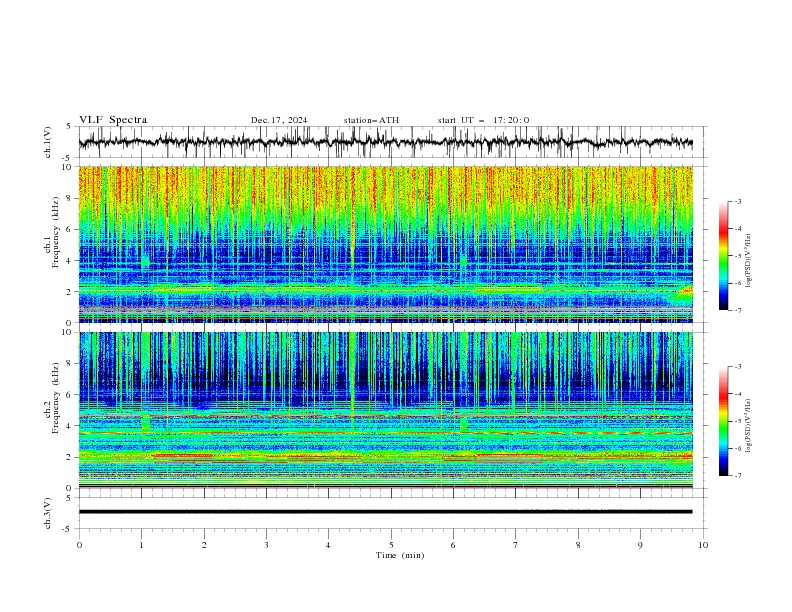Click the "station=ATH" label
Image resolution: width=792 pixels, height=612 pixels.
(371, 120)
